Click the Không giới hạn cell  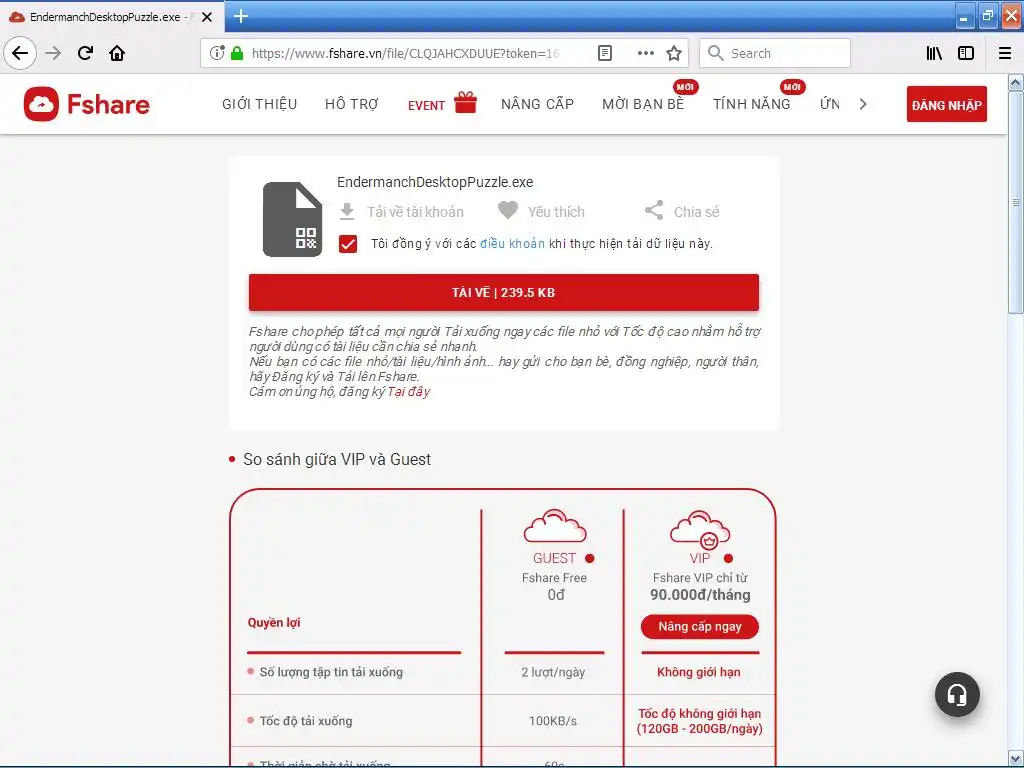coord(699,672)
